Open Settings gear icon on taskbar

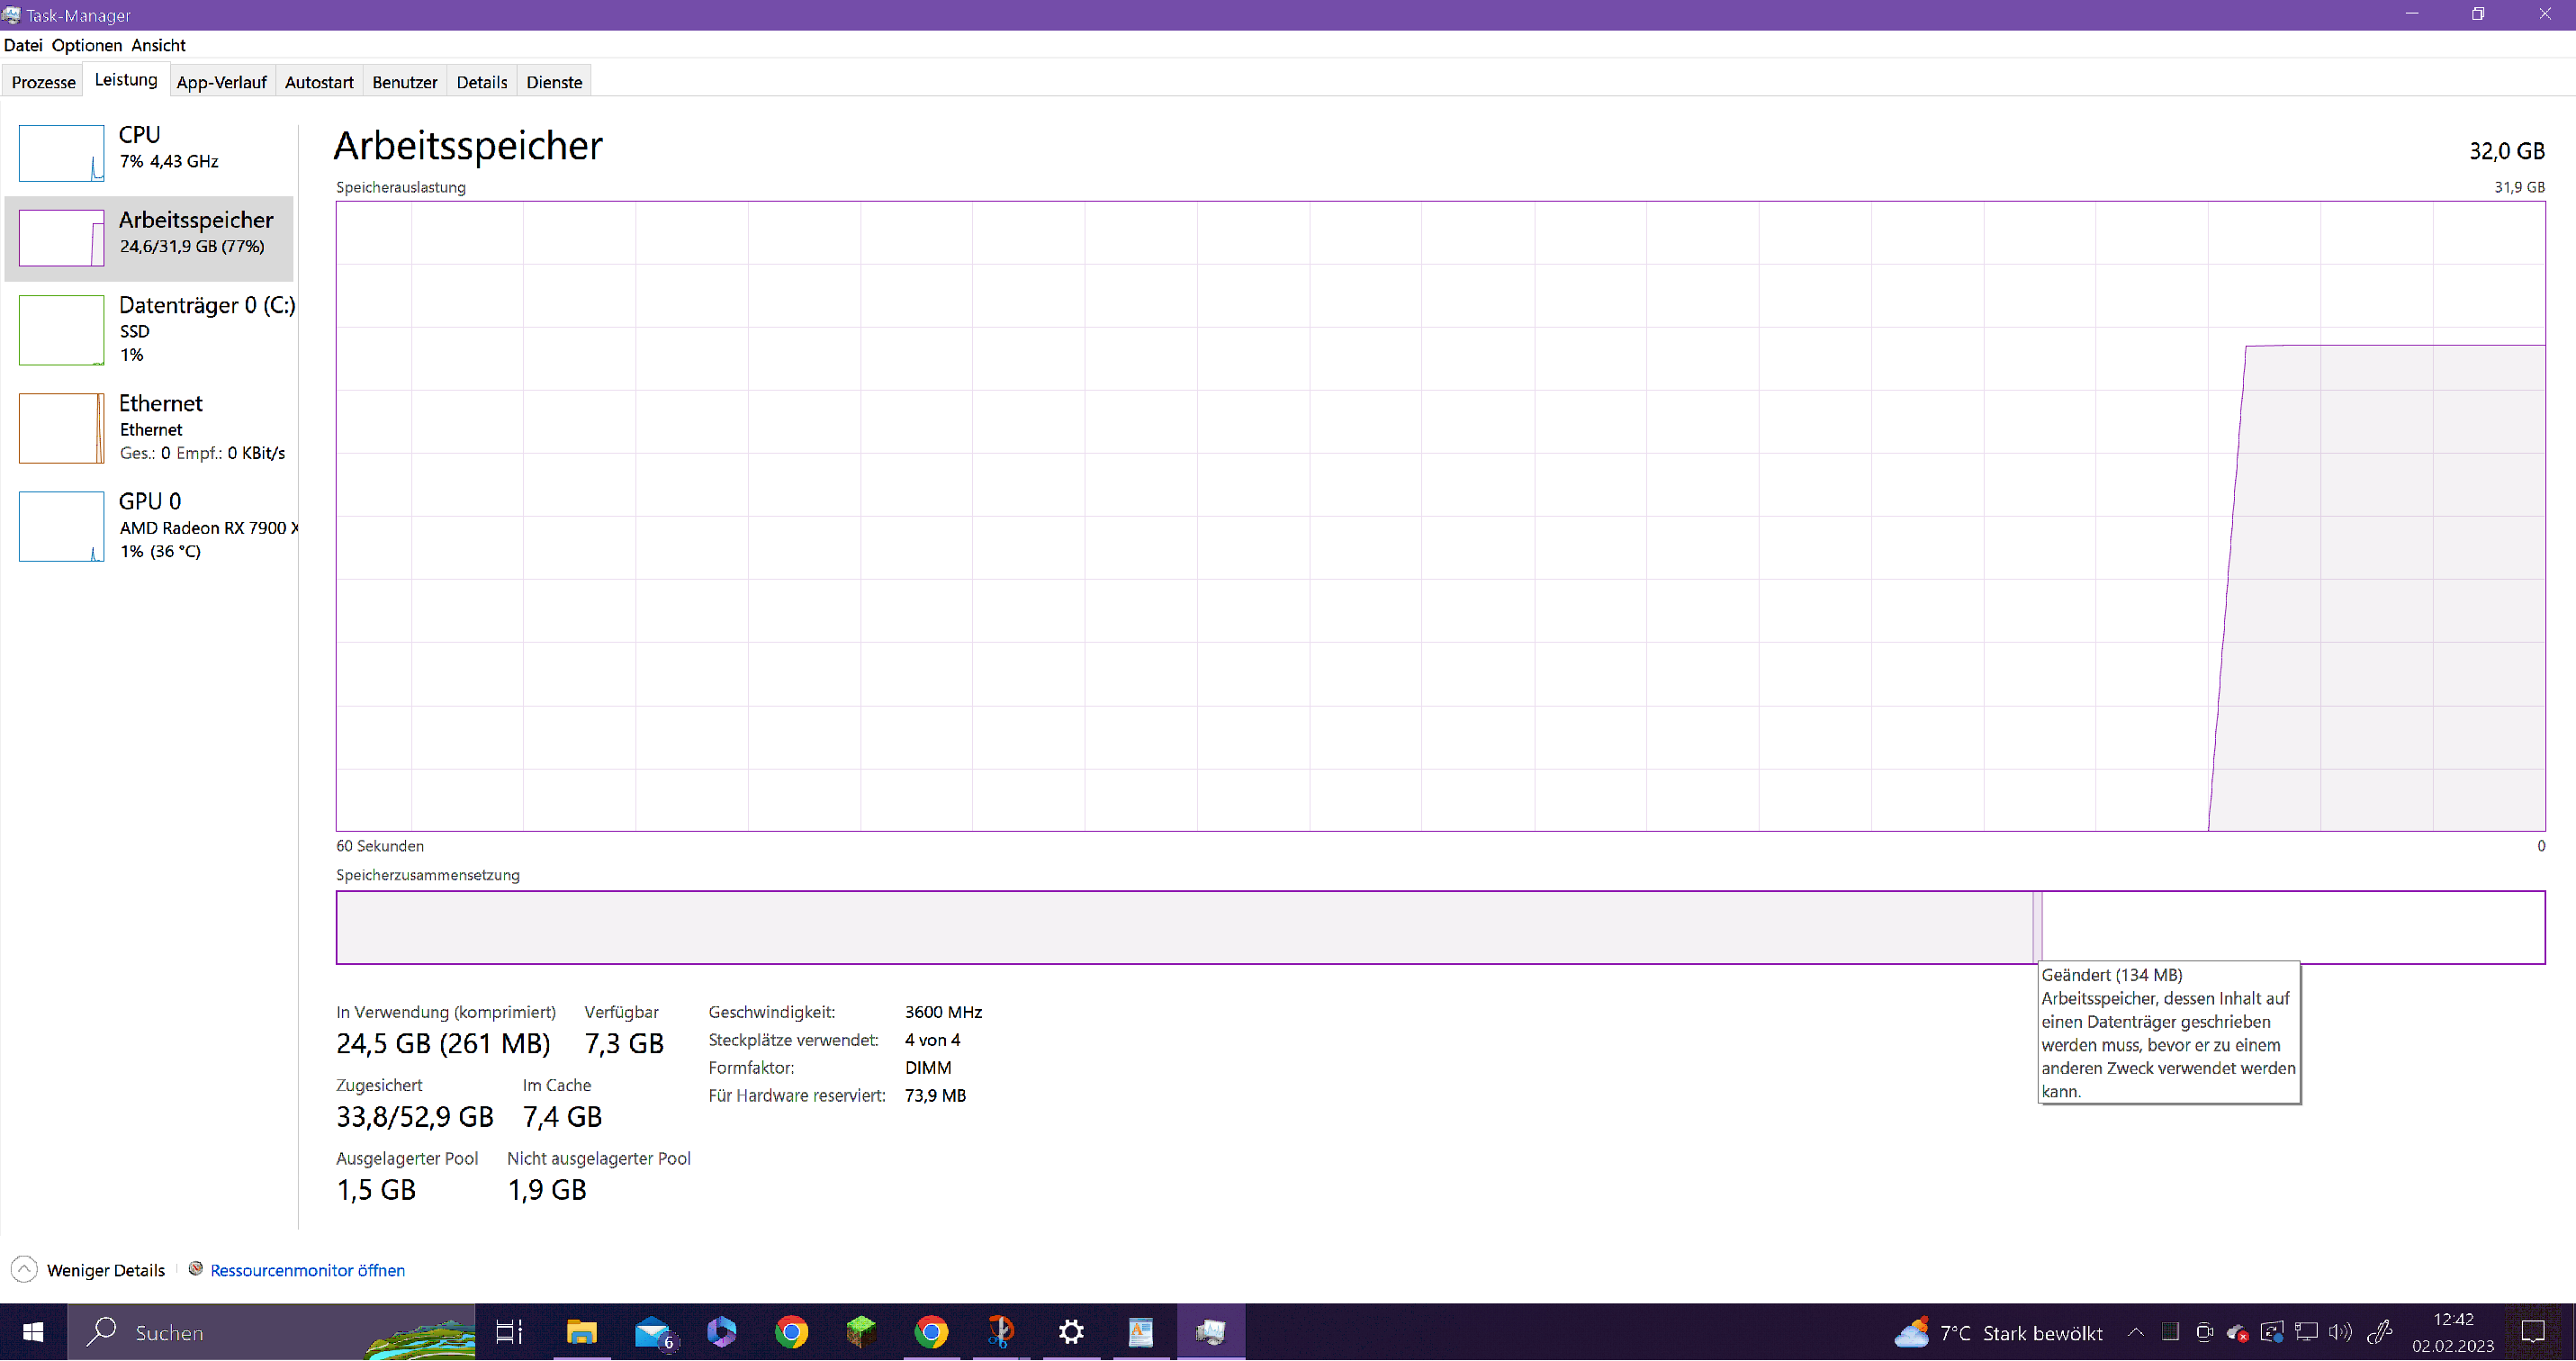(1071, 1332)
